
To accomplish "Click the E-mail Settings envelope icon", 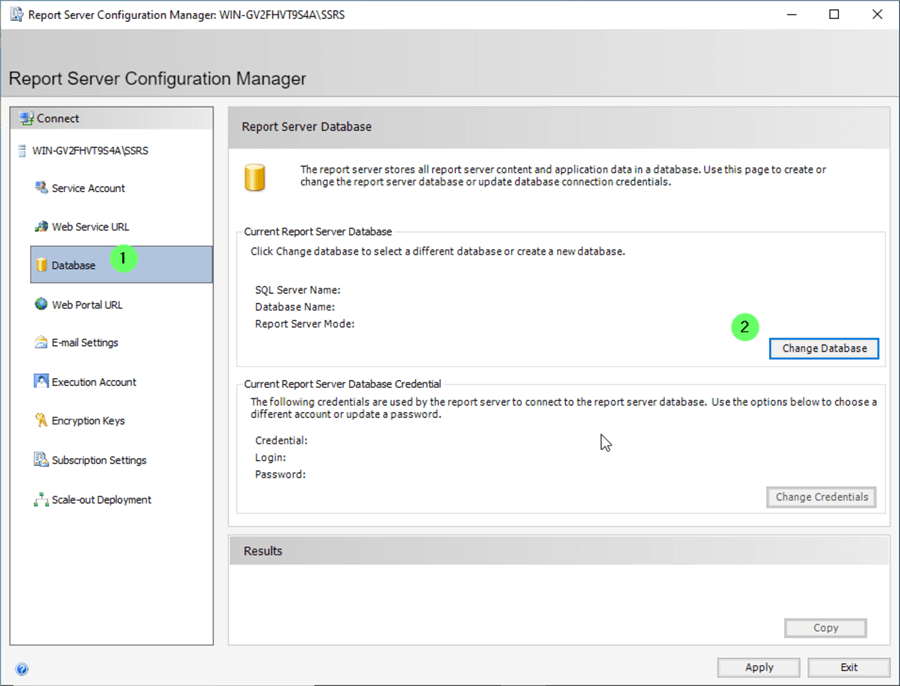I will (41, 343).
